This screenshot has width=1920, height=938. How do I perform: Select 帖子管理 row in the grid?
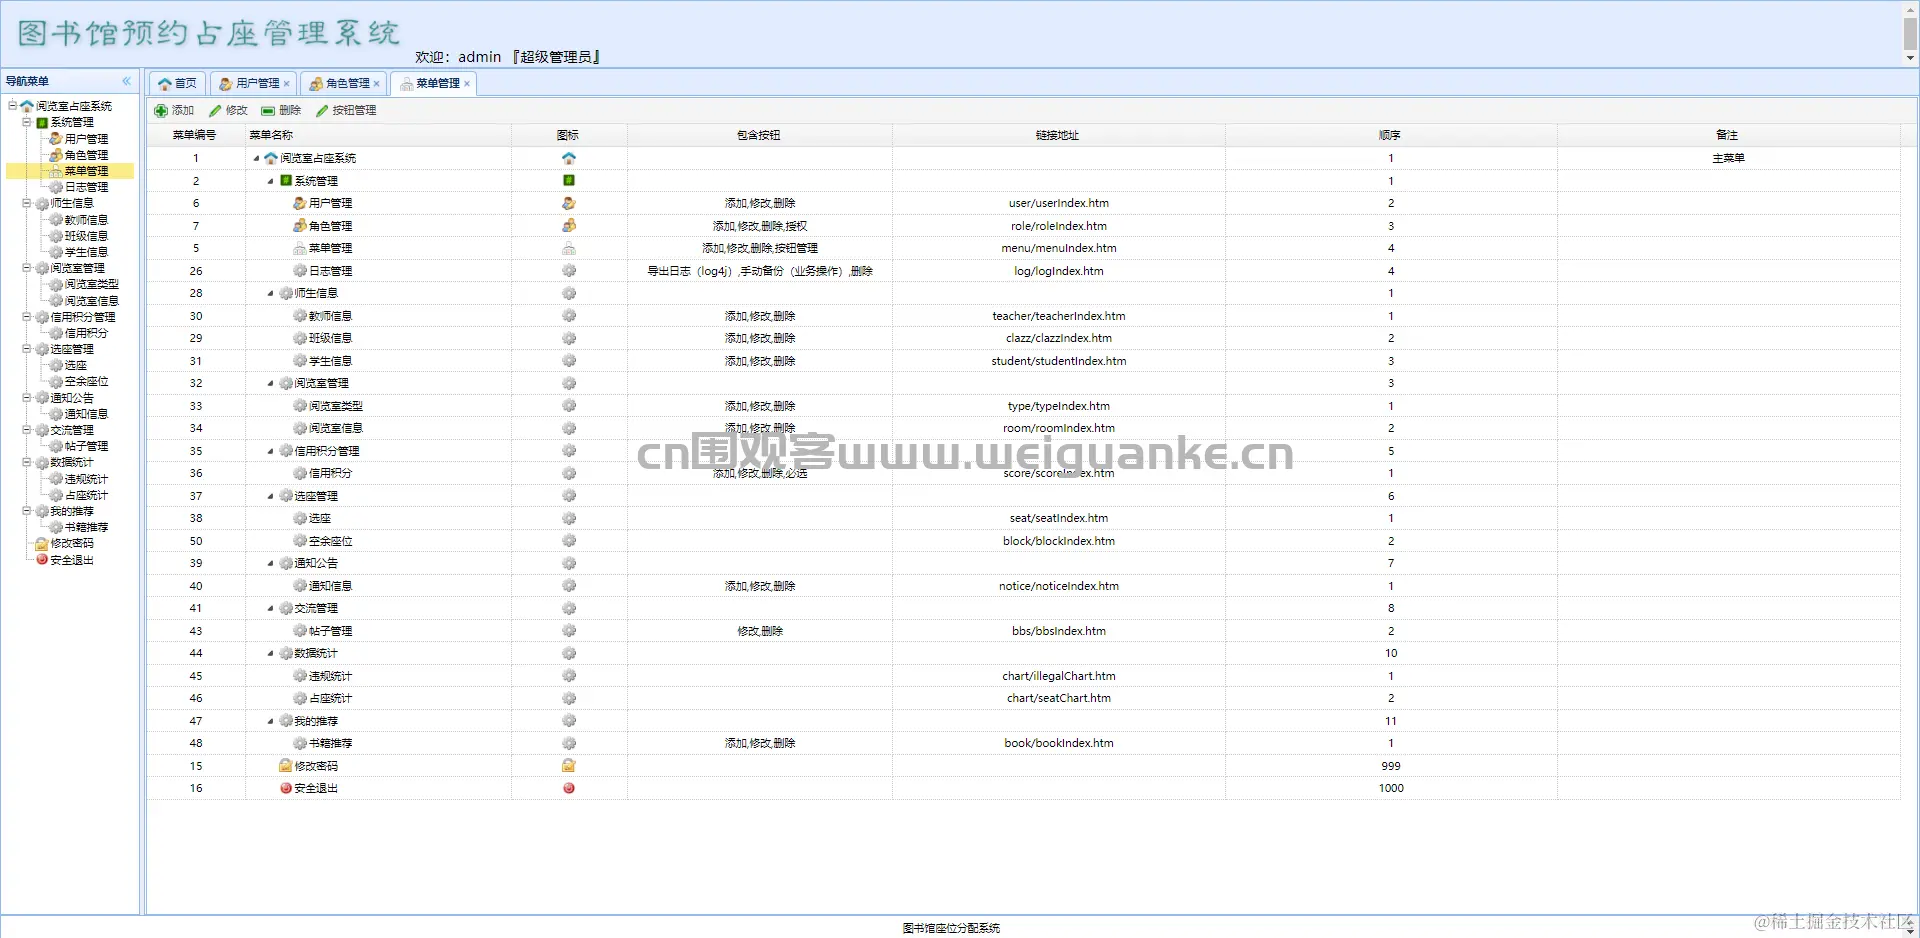(x=1023, y=631)
